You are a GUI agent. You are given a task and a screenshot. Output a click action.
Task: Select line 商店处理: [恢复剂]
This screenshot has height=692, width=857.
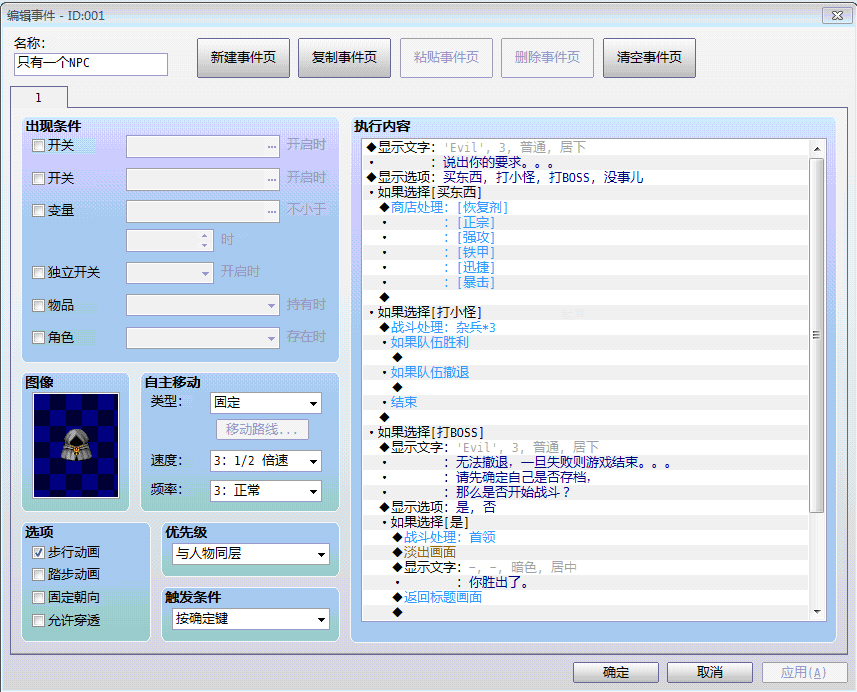[x=585, y=207]
